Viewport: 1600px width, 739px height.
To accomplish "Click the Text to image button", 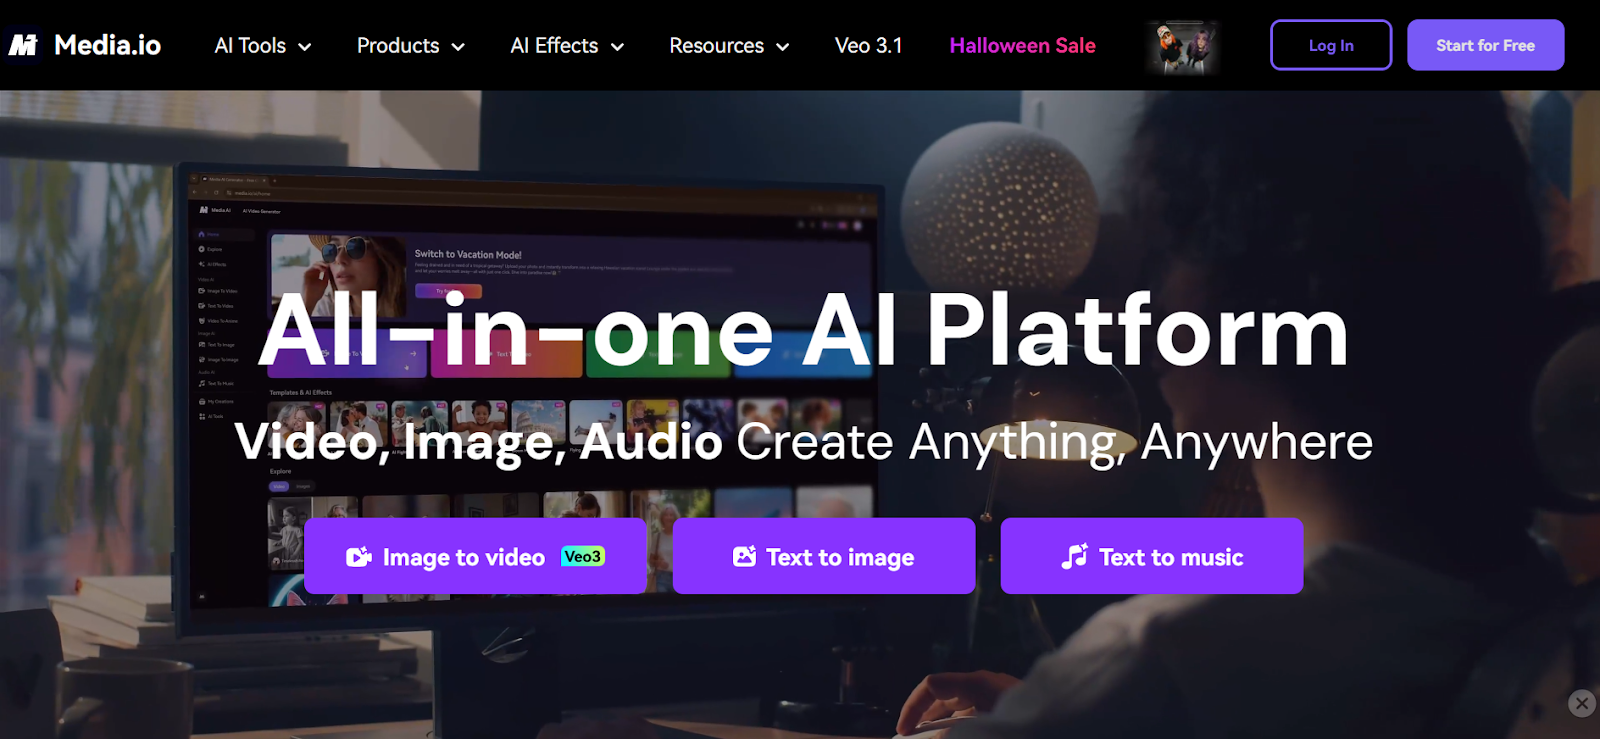I will tap(824, 556).
